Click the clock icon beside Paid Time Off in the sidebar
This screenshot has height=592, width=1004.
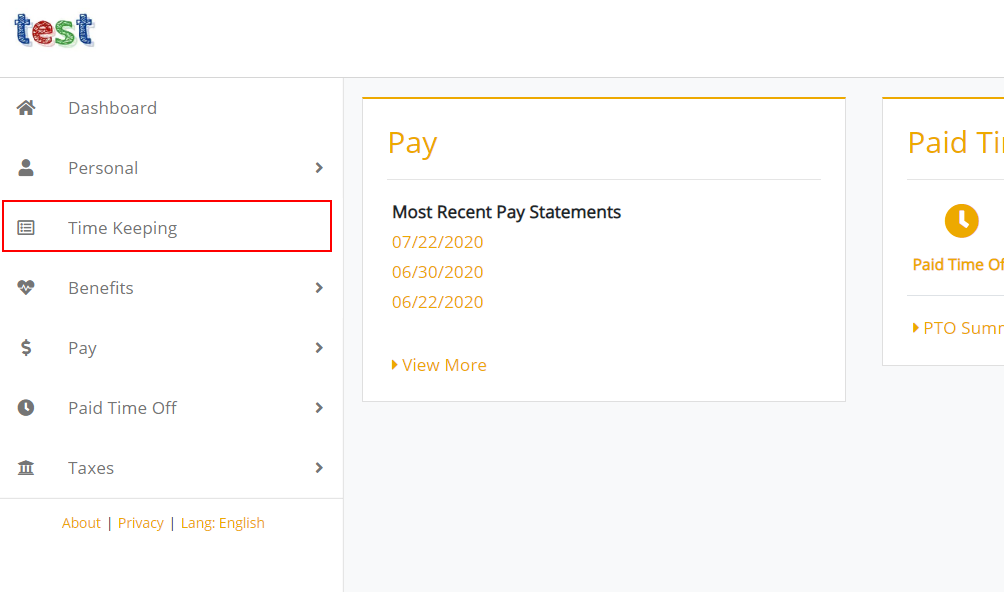click(x=26, y=408)
